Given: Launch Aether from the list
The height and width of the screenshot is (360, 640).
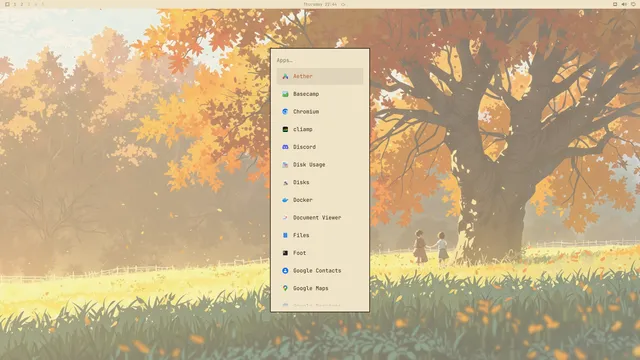Looking at the screenshot, I should (x=320, y=76).
